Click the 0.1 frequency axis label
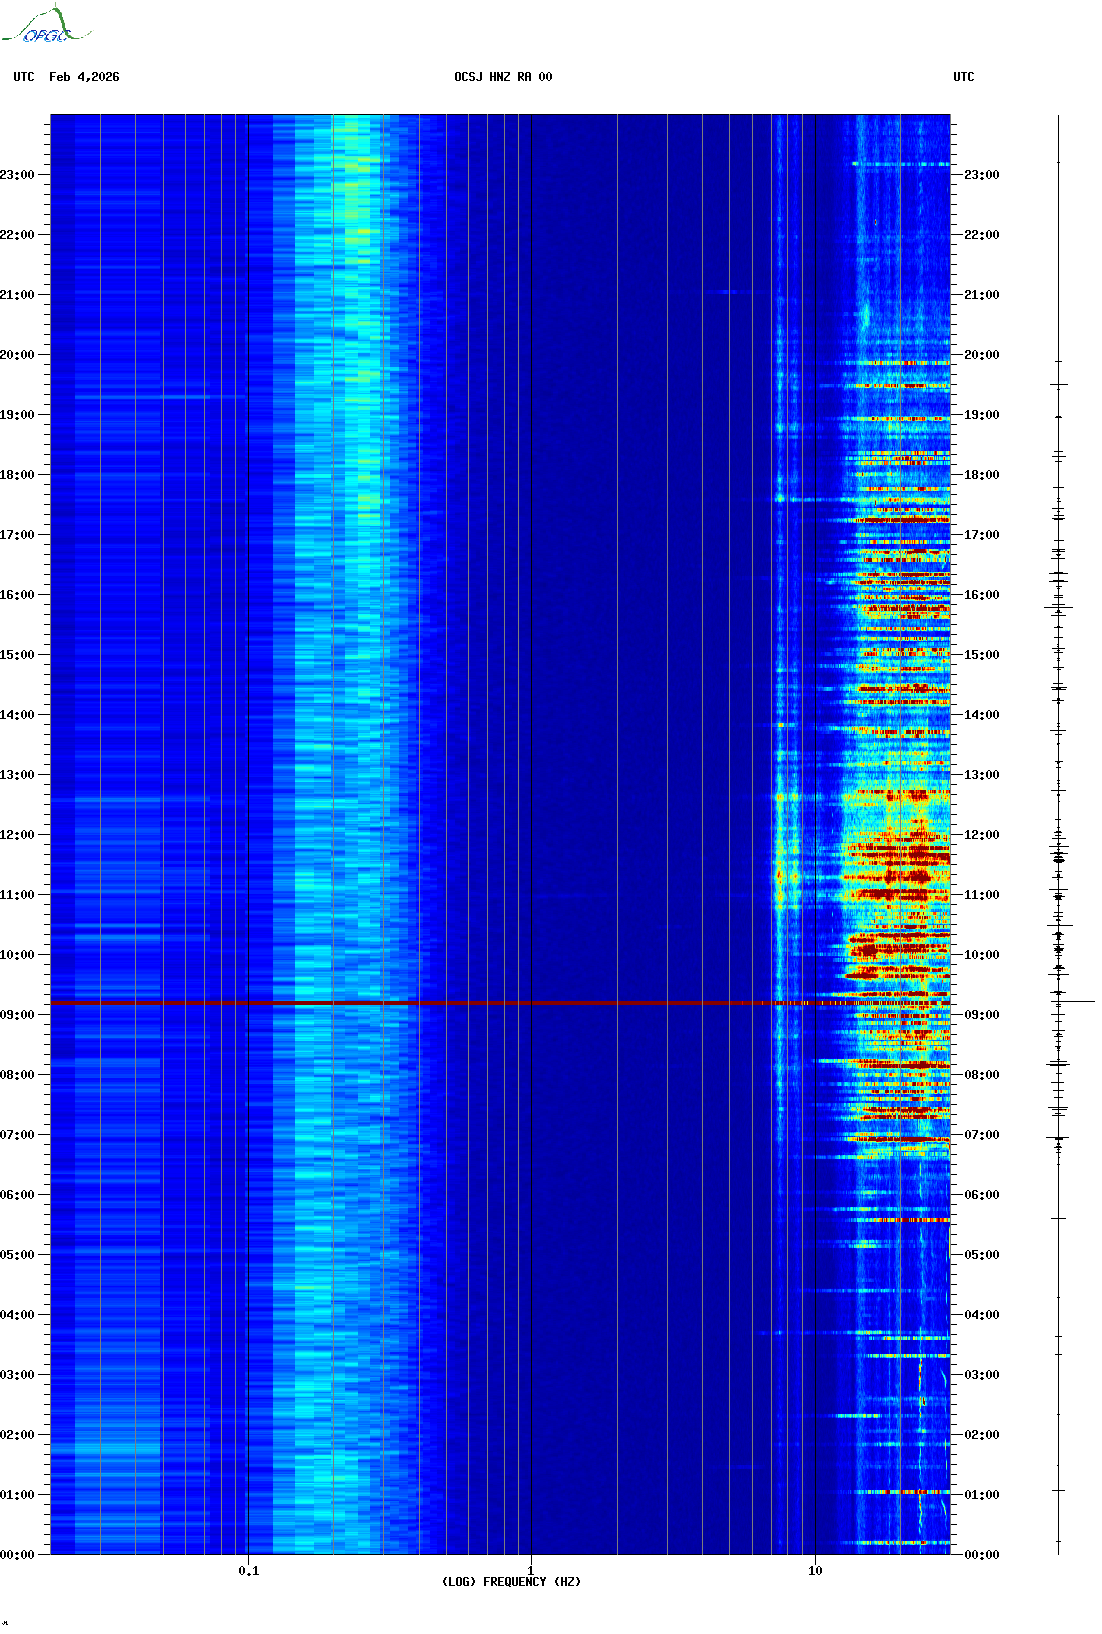The width and height of the screenshot is (1102, 1634). click(x=248, y=1571)
